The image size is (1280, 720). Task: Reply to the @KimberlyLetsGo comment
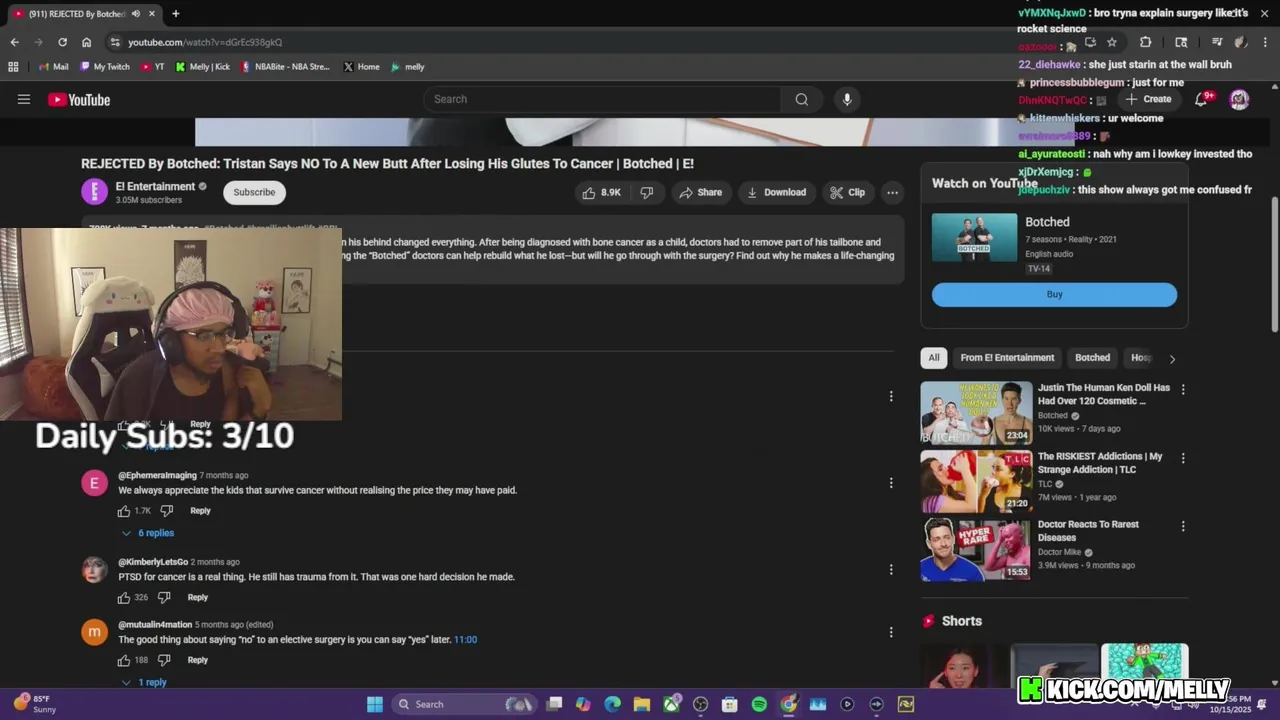tap(198, 598)
